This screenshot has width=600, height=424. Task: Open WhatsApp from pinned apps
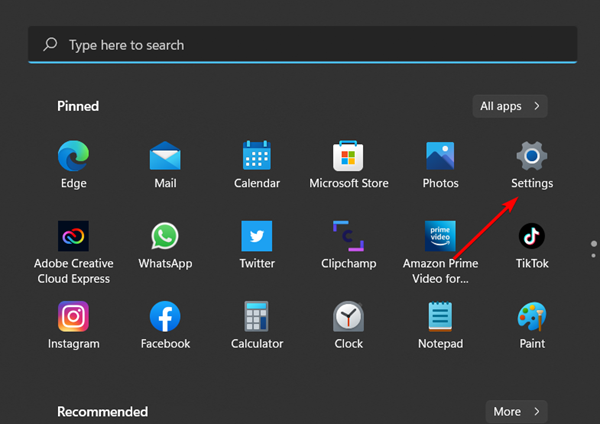tap(165, 237)
